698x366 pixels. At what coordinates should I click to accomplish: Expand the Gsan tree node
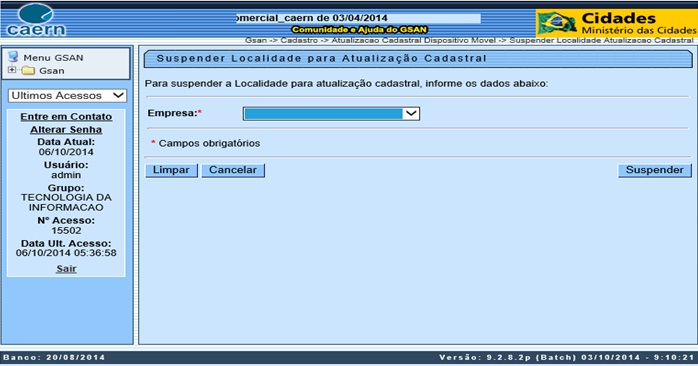coord(12,70)
